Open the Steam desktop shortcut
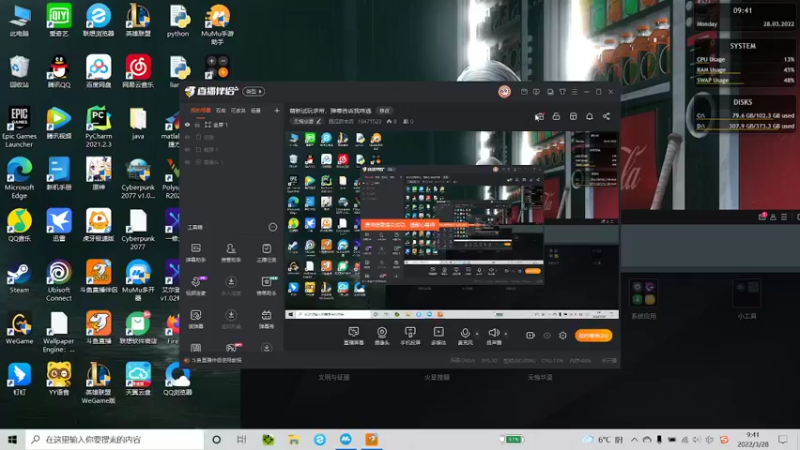The width and height of the screenshot is (800, 450). pyautogui.click(x=19, y=277)
